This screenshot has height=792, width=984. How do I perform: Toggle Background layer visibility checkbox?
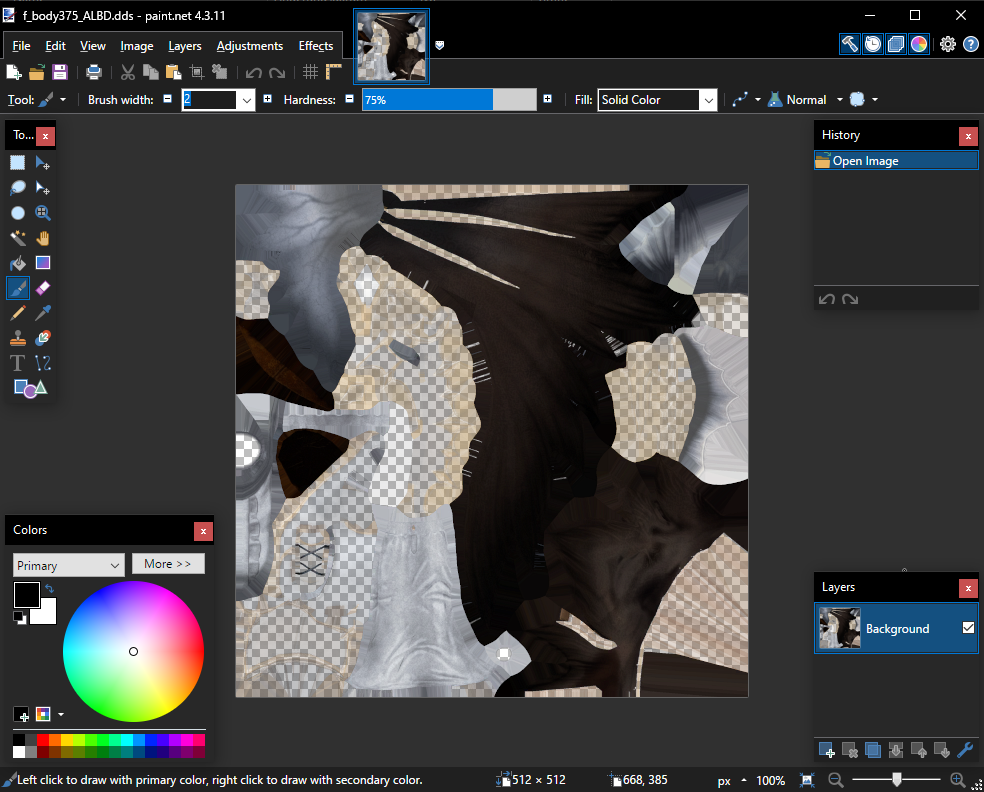(x=968, y=628)
